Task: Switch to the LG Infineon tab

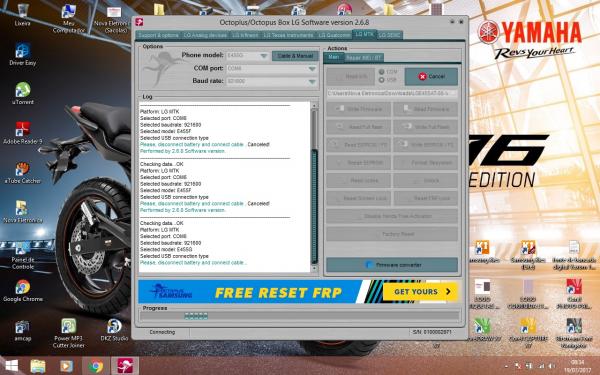Action: [245, 35]
